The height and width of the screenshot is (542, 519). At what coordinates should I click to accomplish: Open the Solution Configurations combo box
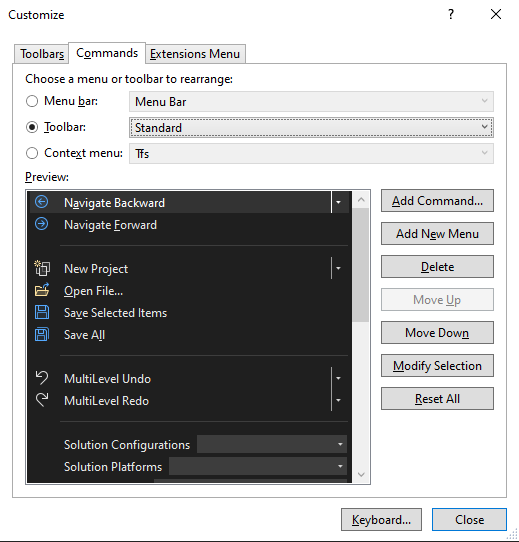tap(272, 444)
